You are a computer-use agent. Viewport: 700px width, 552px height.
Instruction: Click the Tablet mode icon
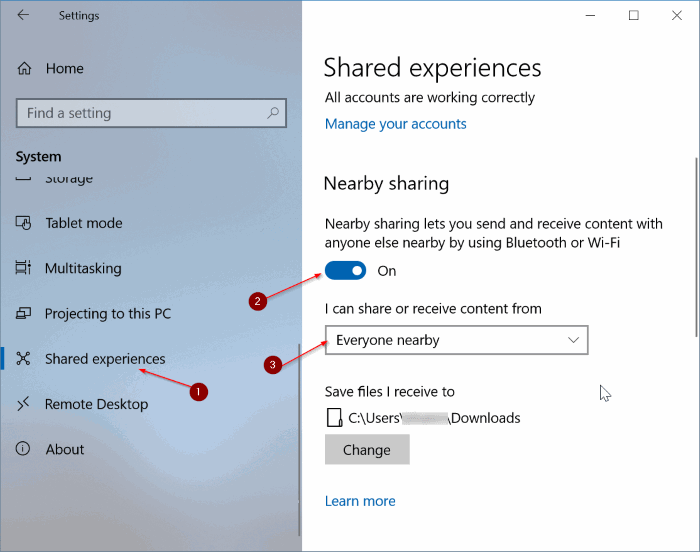24,223
